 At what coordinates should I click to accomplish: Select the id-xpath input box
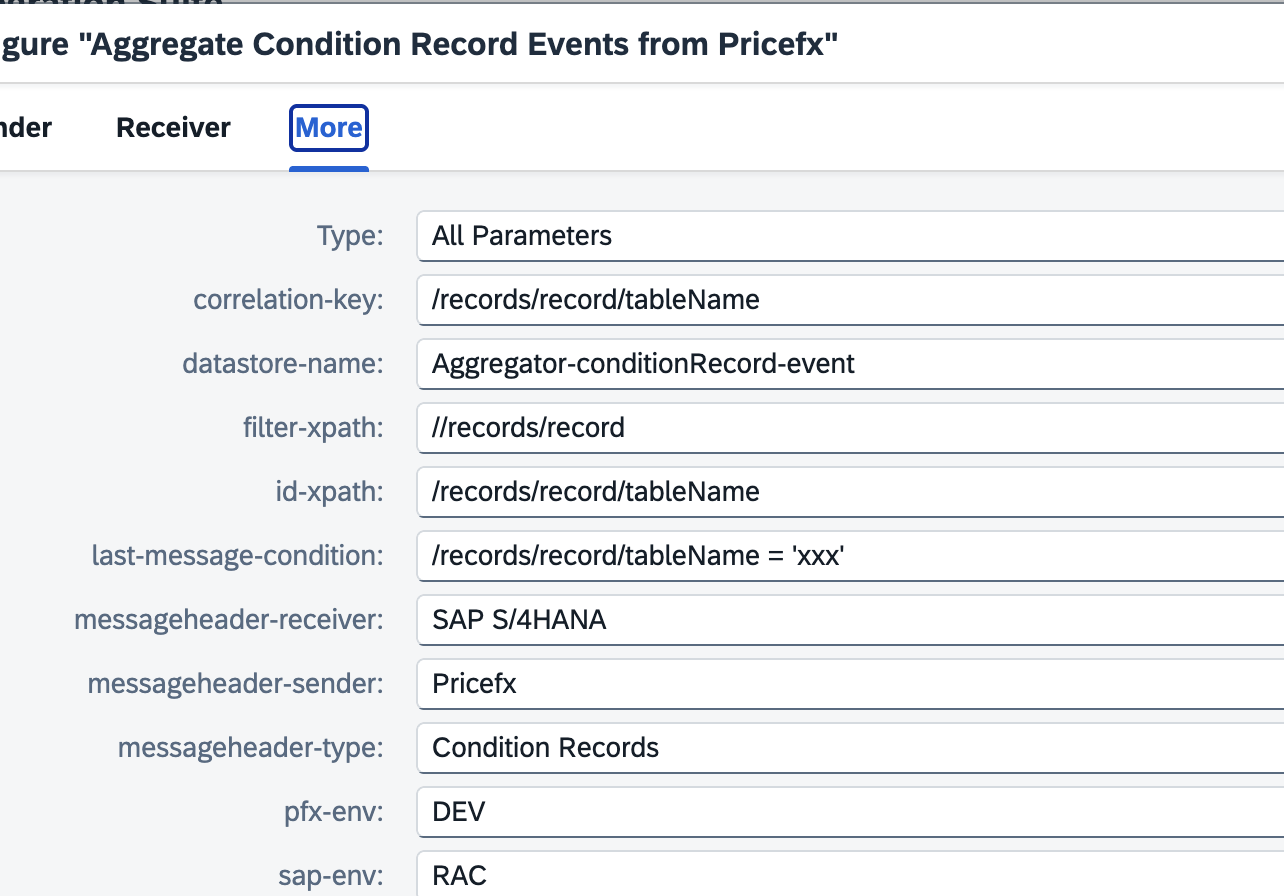(850, 492)
